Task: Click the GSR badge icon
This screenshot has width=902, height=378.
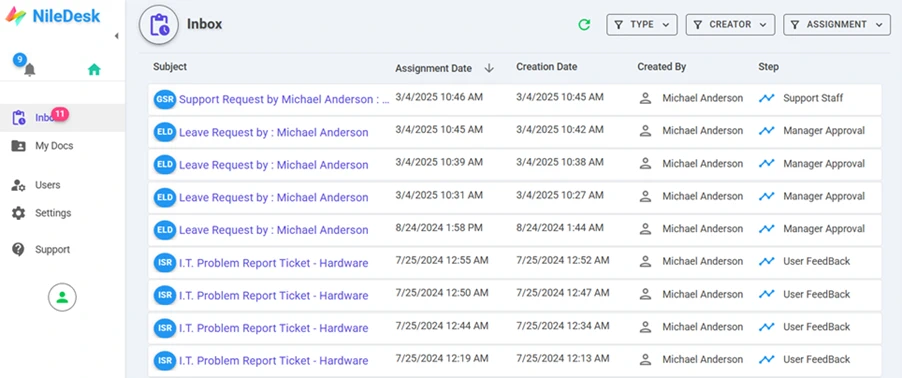Action: coord(165,100)
